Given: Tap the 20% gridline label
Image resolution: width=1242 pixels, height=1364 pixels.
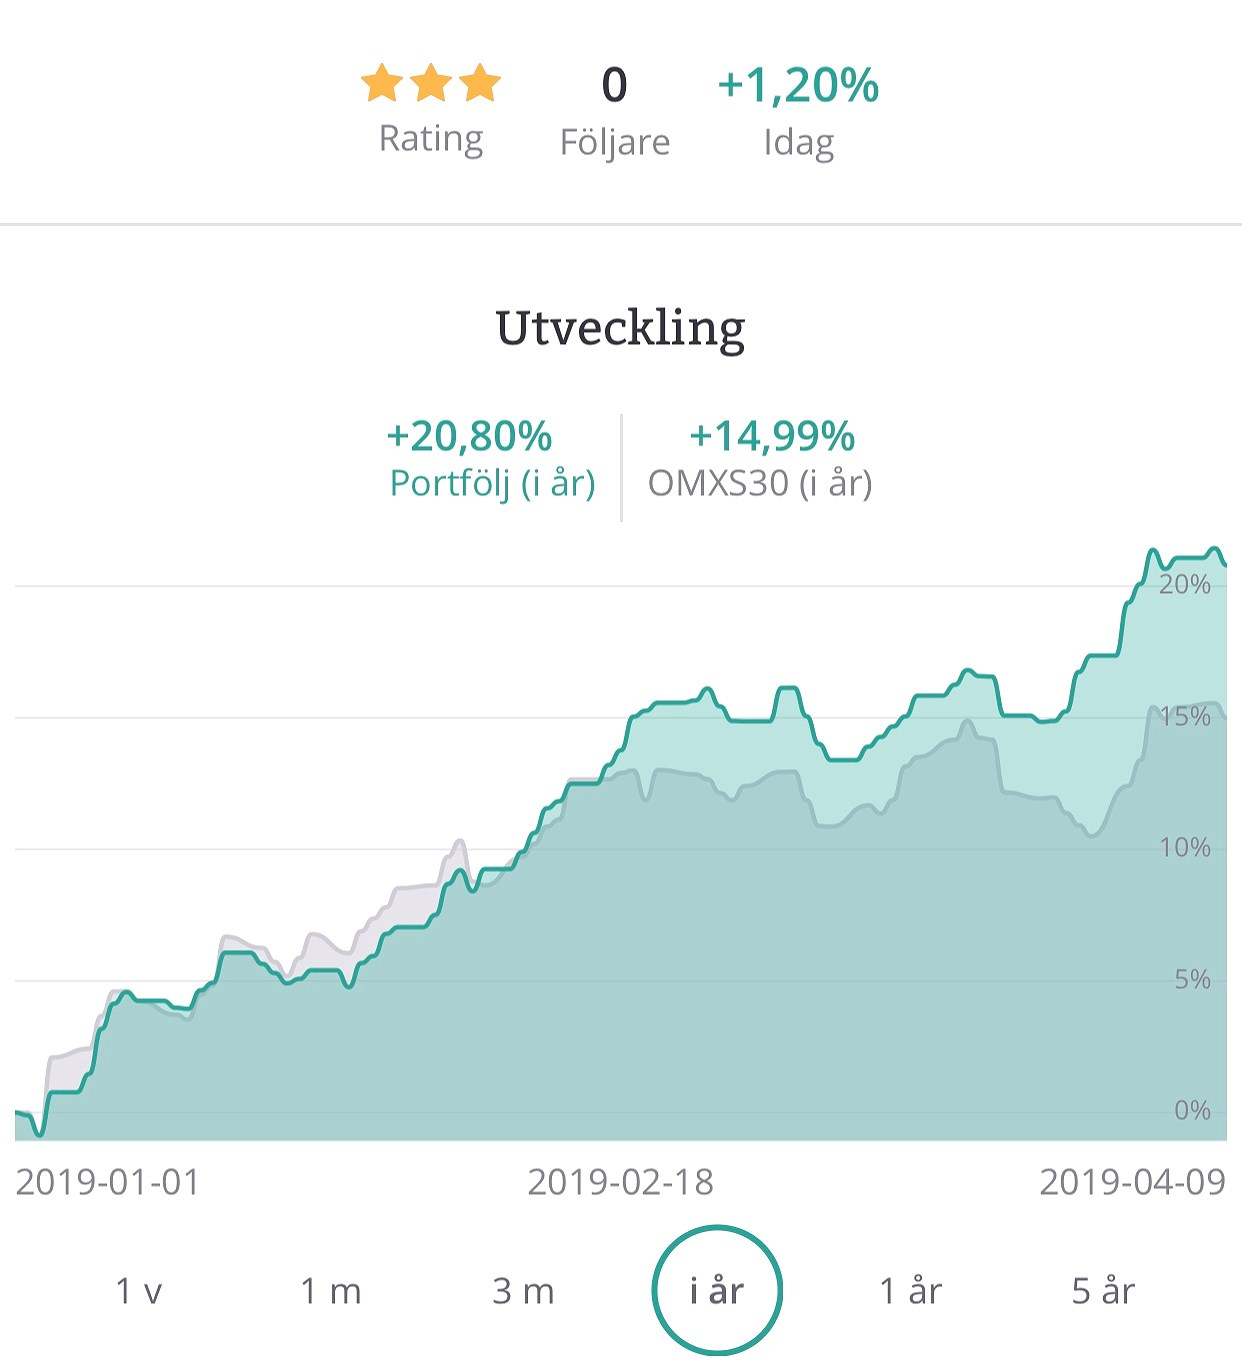Looking at the screenshot, I should coord(1185,585).
